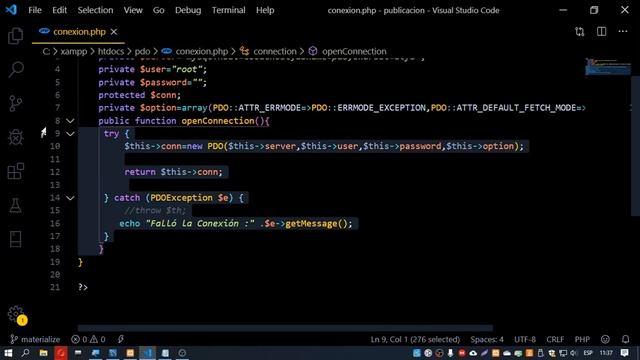Click the materialize branch in status bar
640x360 pixels.
[x=36, y=339]
